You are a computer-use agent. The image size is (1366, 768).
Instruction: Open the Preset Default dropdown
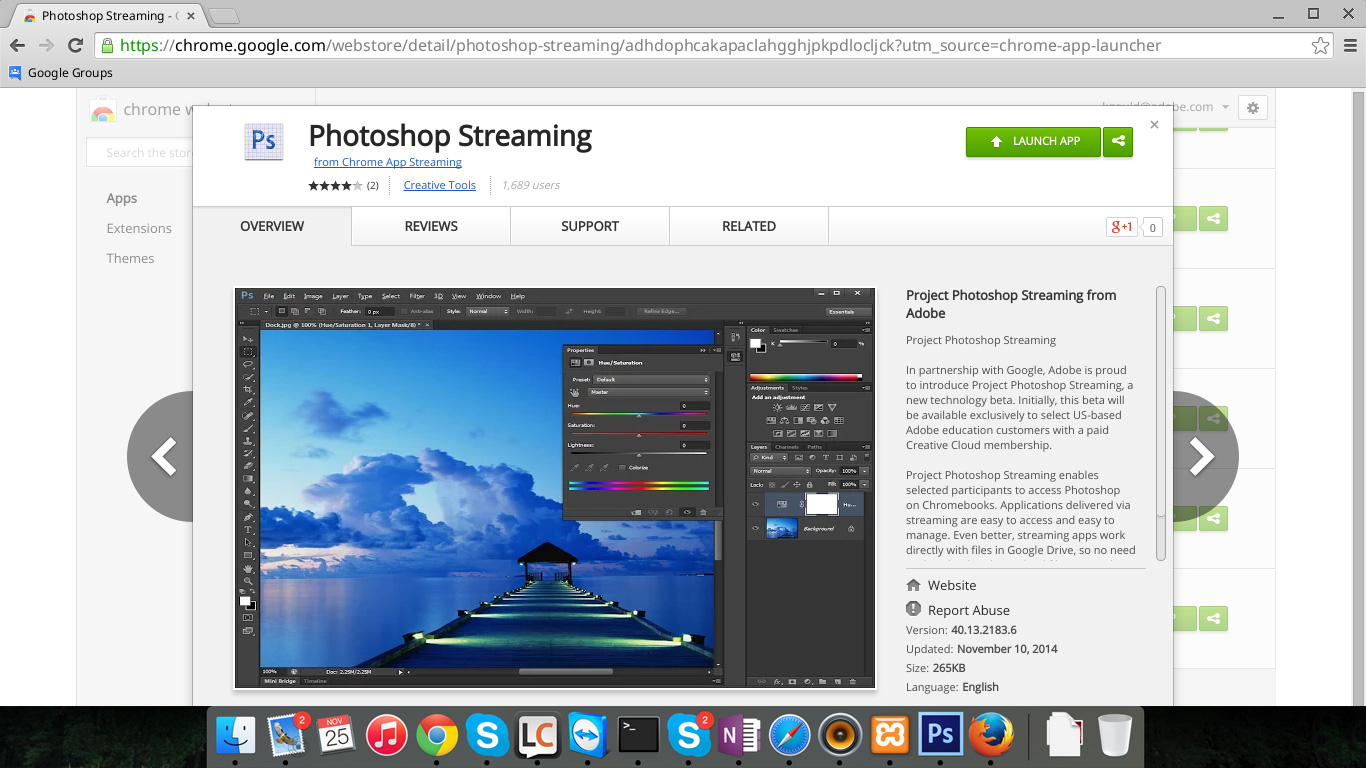[651, 380]
